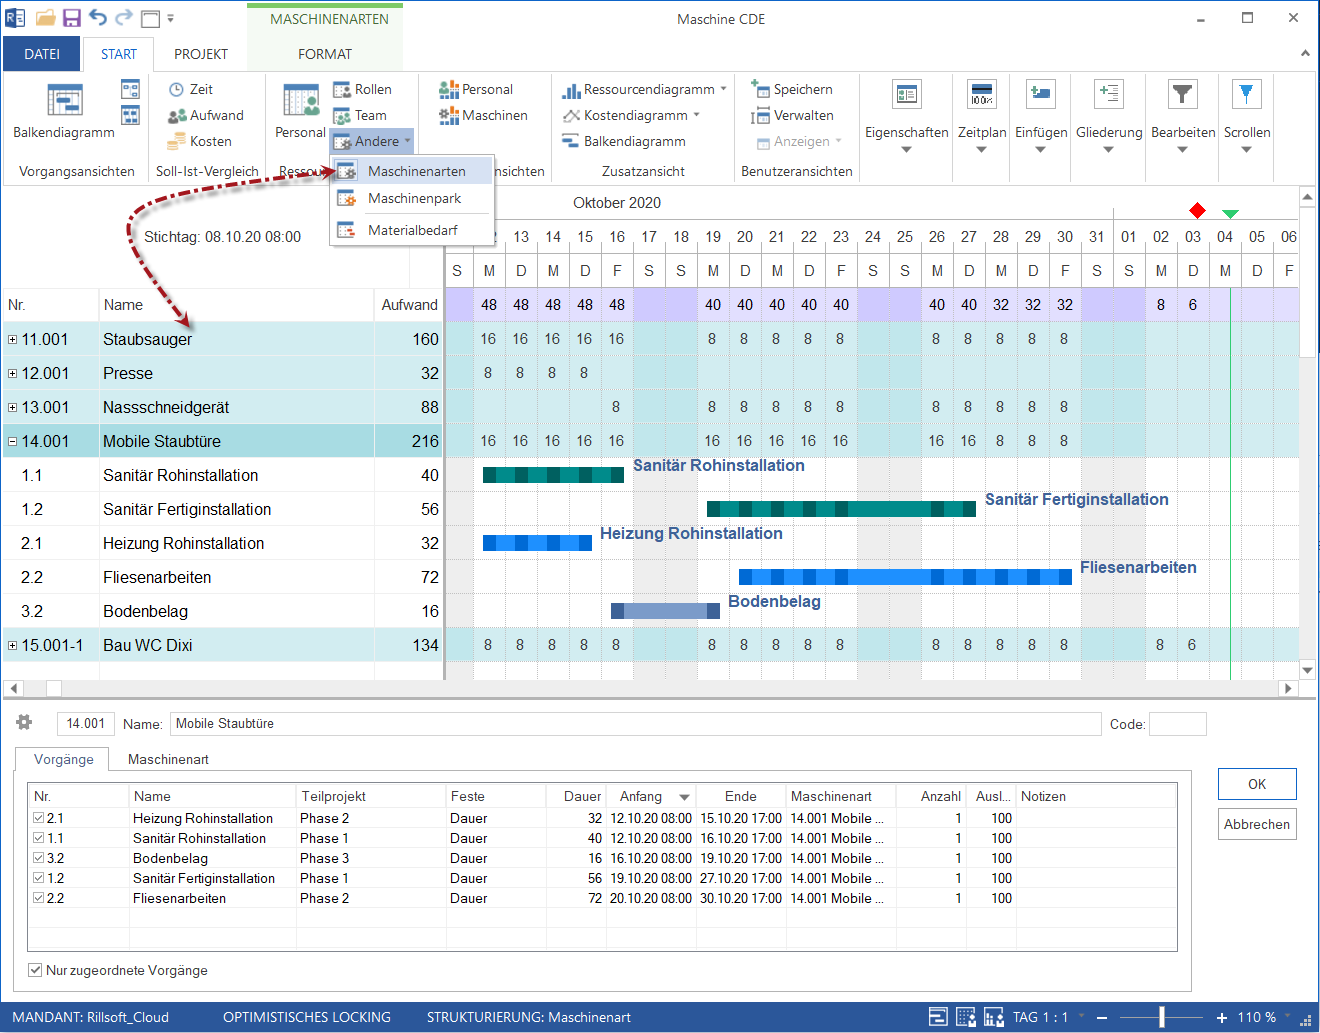Select Maschinenpark from the dropdown menu

412,198
